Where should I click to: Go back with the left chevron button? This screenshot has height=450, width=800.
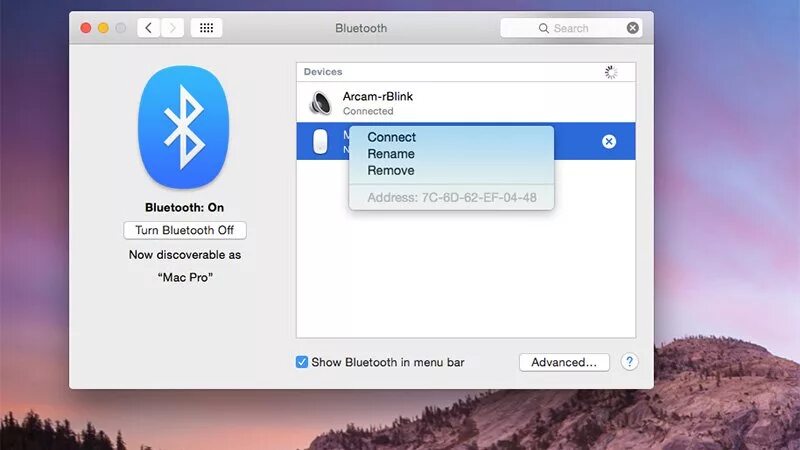coord(148,28)
